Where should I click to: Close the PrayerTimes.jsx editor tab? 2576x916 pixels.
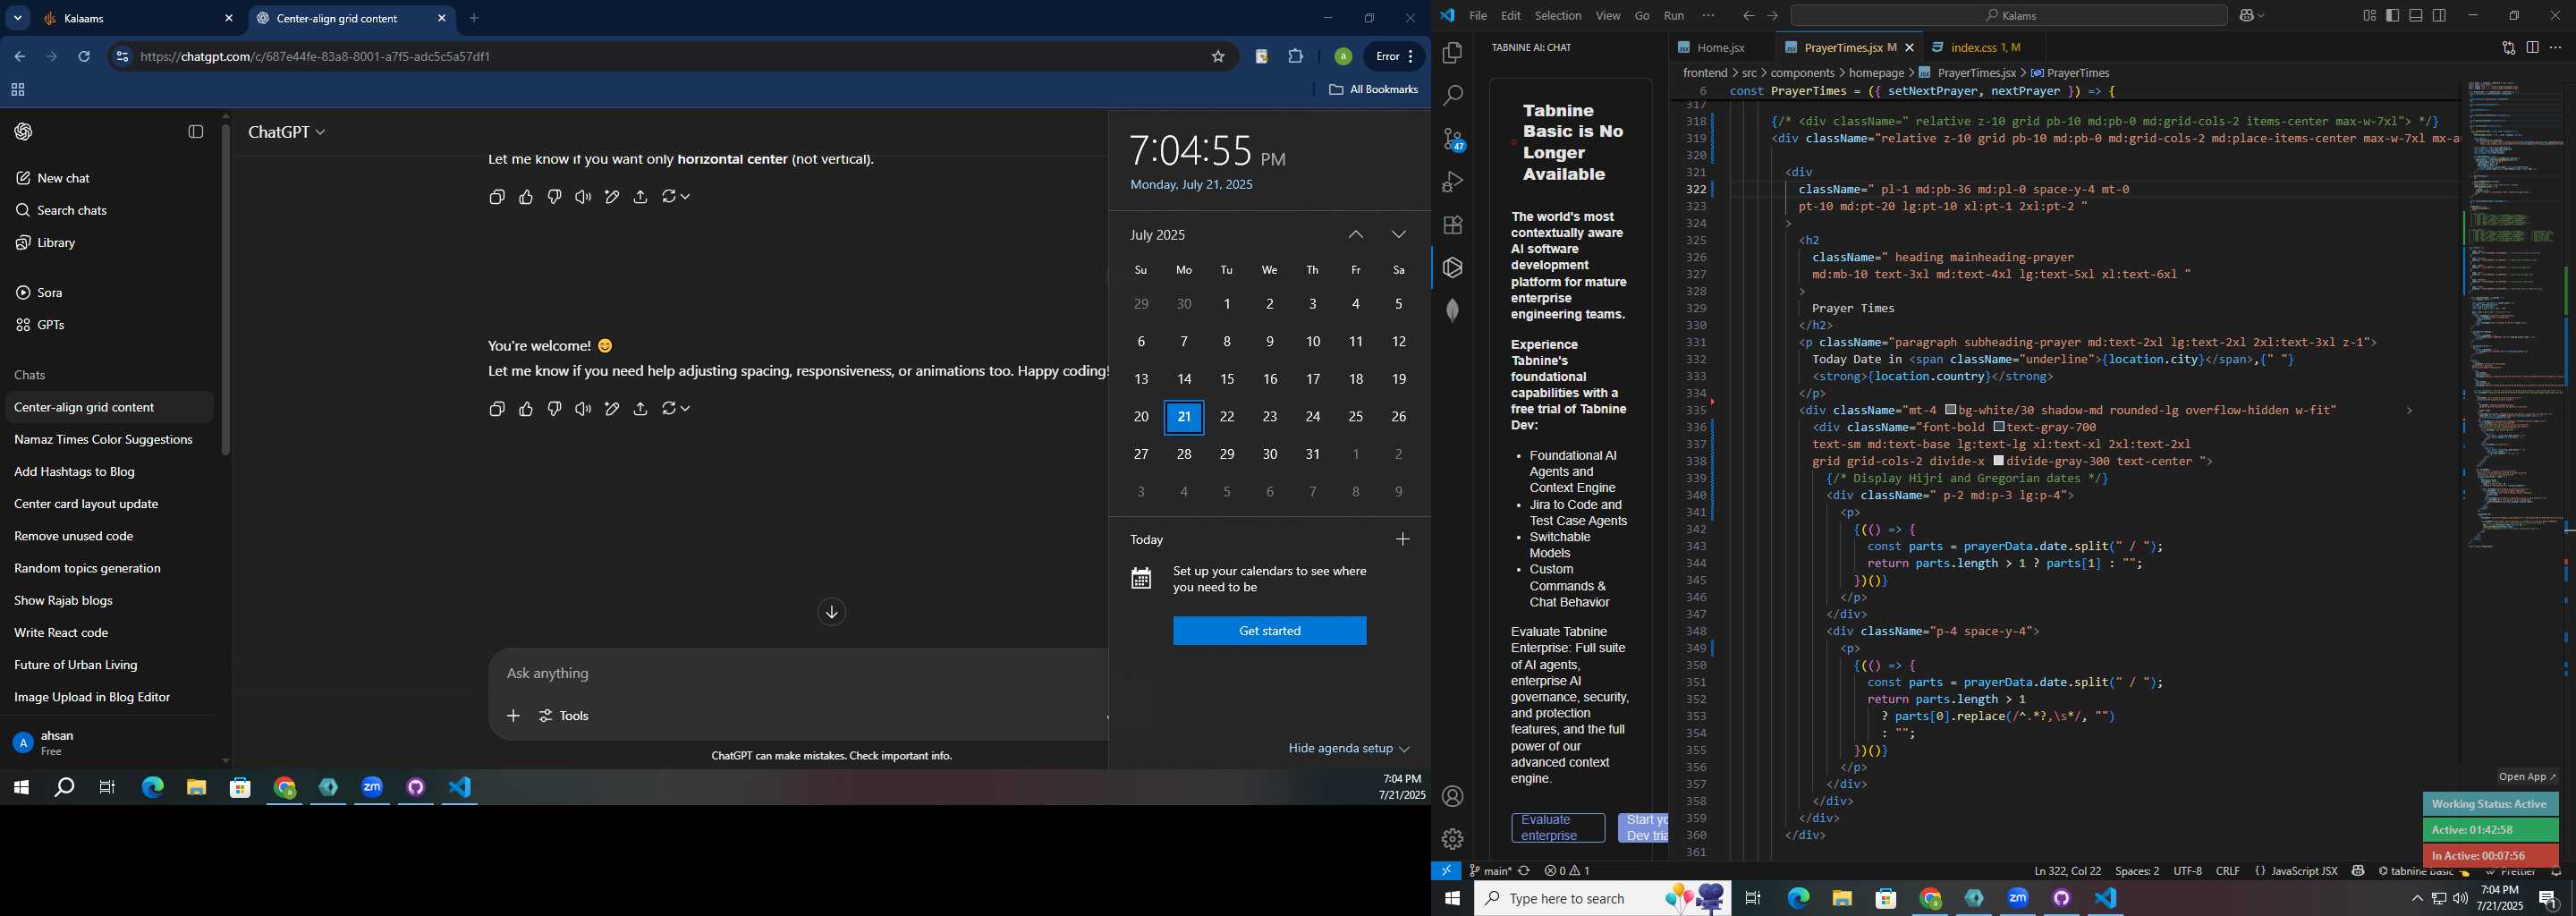[x=1909, y=48]
